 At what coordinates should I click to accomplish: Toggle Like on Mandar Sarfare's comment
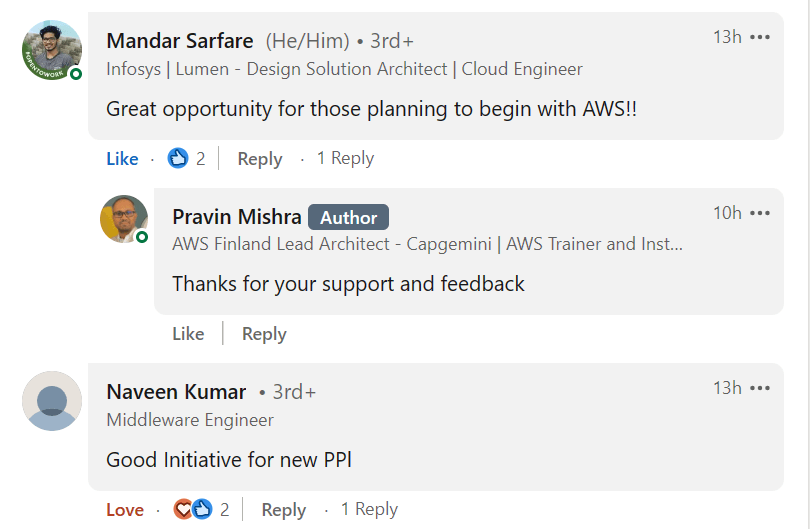point(122,158)
